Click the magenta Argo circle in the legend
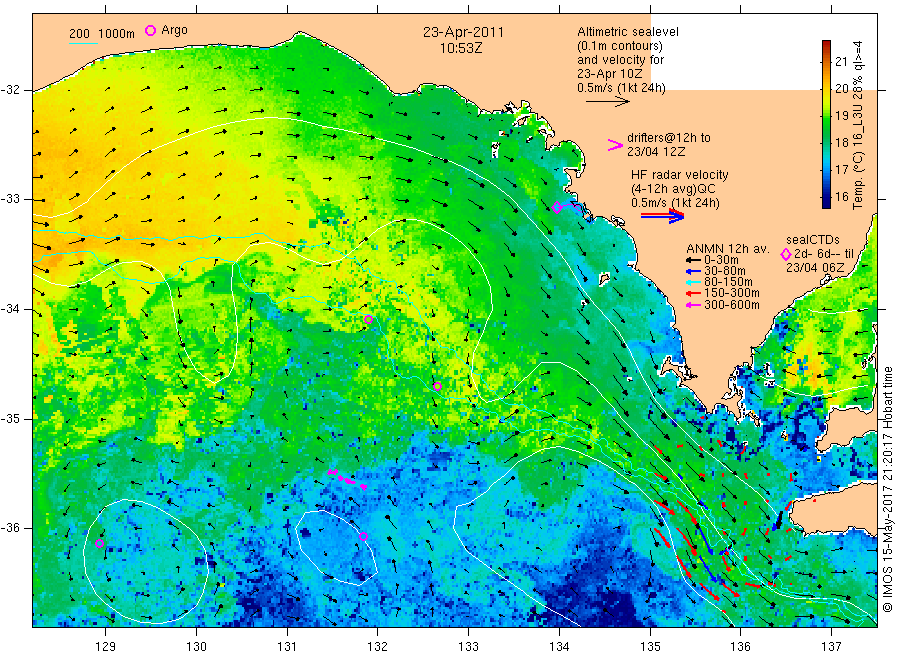Screen dimensions: 900x660 [150, 30]
